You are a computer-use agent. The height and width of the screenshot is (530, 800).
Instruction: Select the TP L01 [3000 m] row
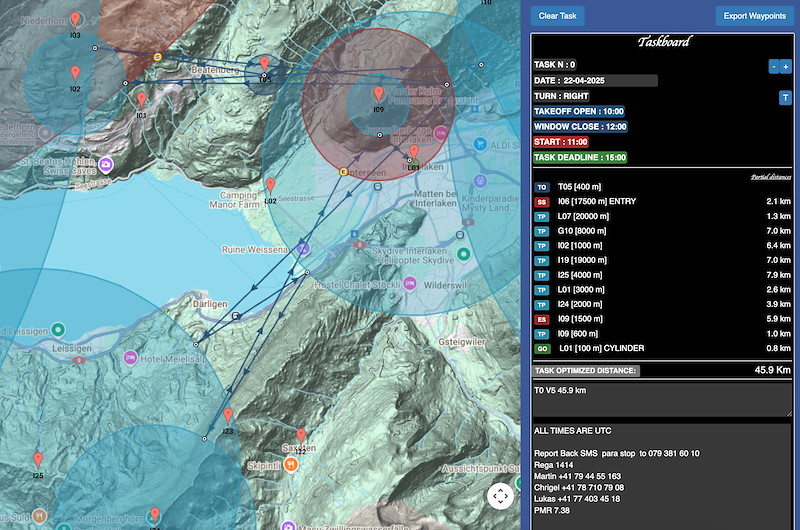coord(662,290)
